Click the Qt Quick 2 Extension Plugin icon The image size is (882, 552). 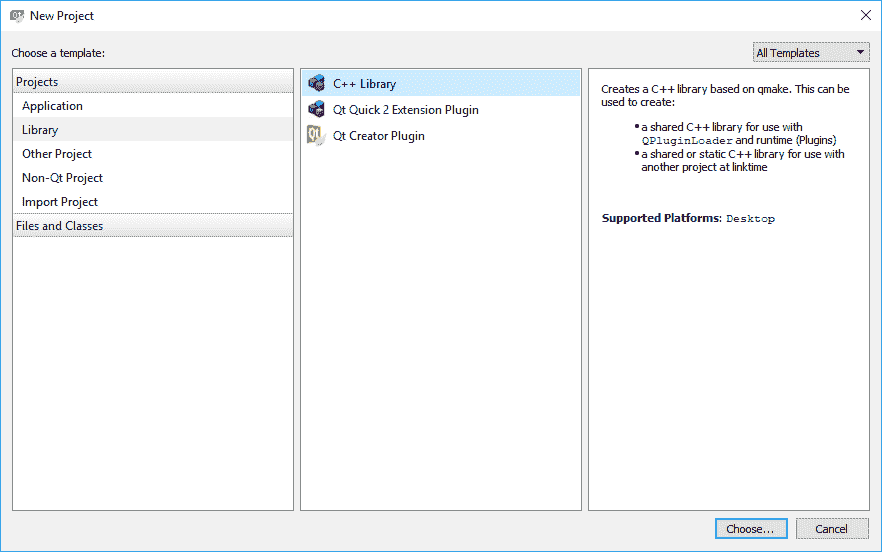[x=316, y=109]
